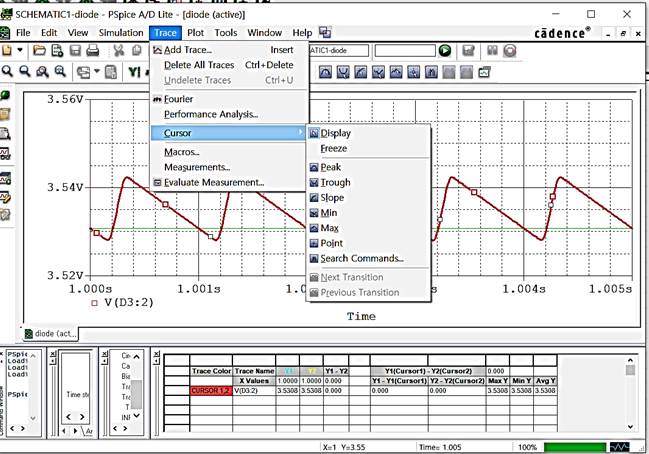Viewport: 649px width, 454px height.
Task: Click the New file toolbar icon
Action: 7,50
